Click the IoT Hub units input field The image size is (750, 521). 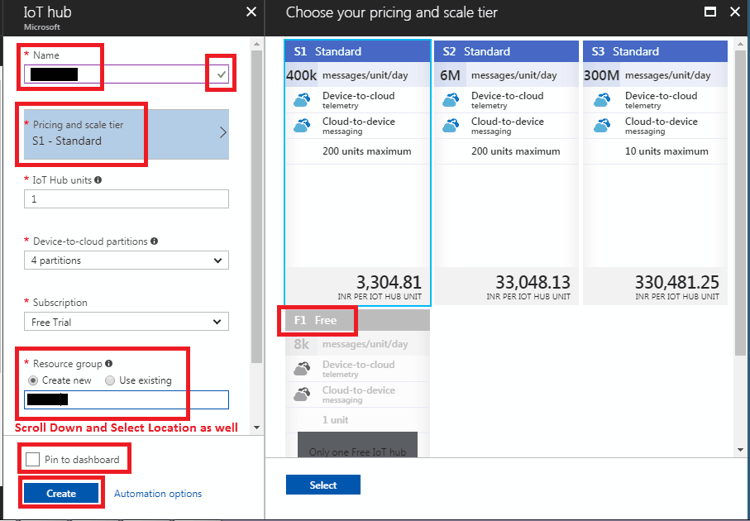[126, 199]
